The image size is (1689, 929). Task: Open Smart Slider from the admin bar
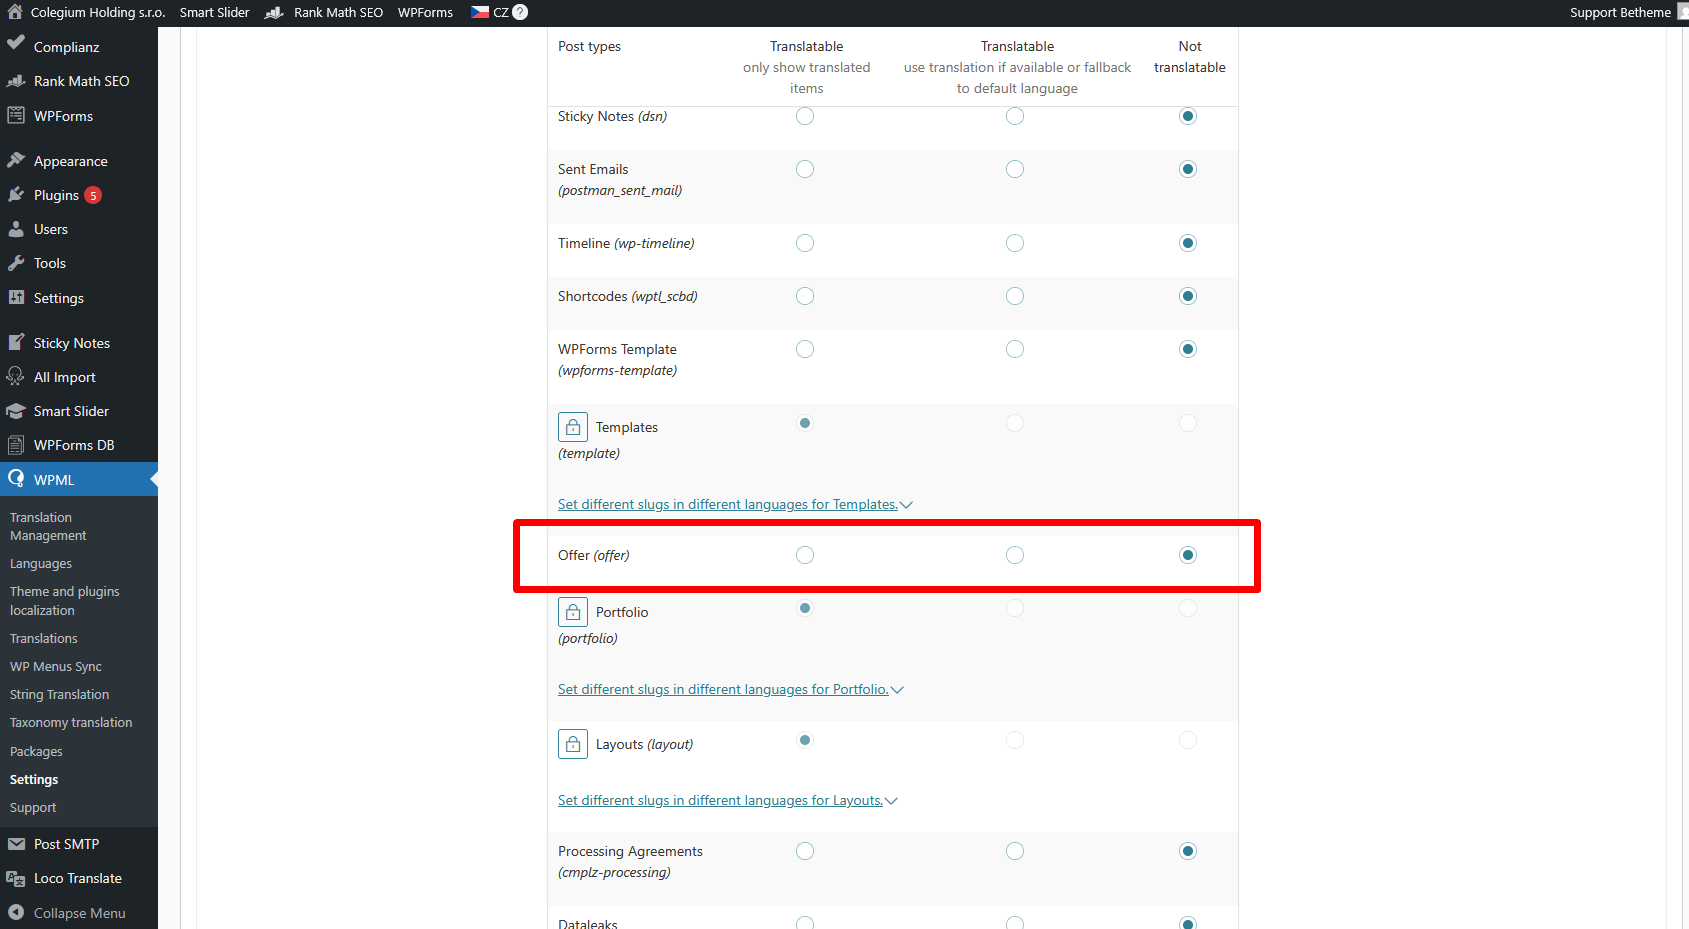click(214, 12)
